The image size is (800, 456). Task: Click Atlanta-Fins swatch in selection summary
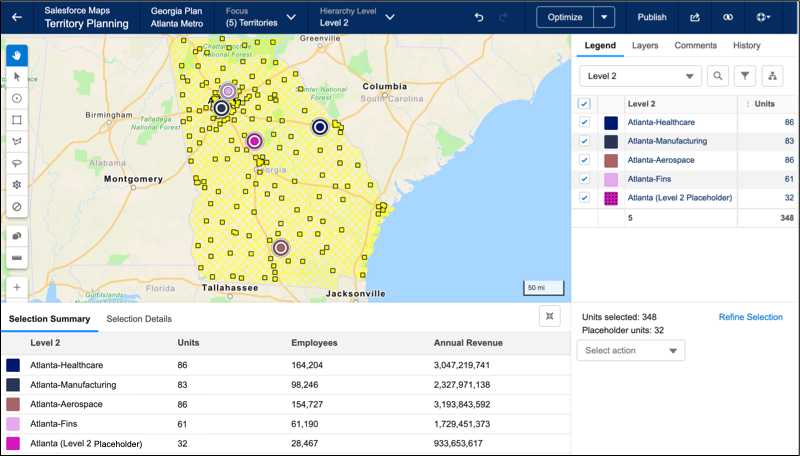coord(13,424)
